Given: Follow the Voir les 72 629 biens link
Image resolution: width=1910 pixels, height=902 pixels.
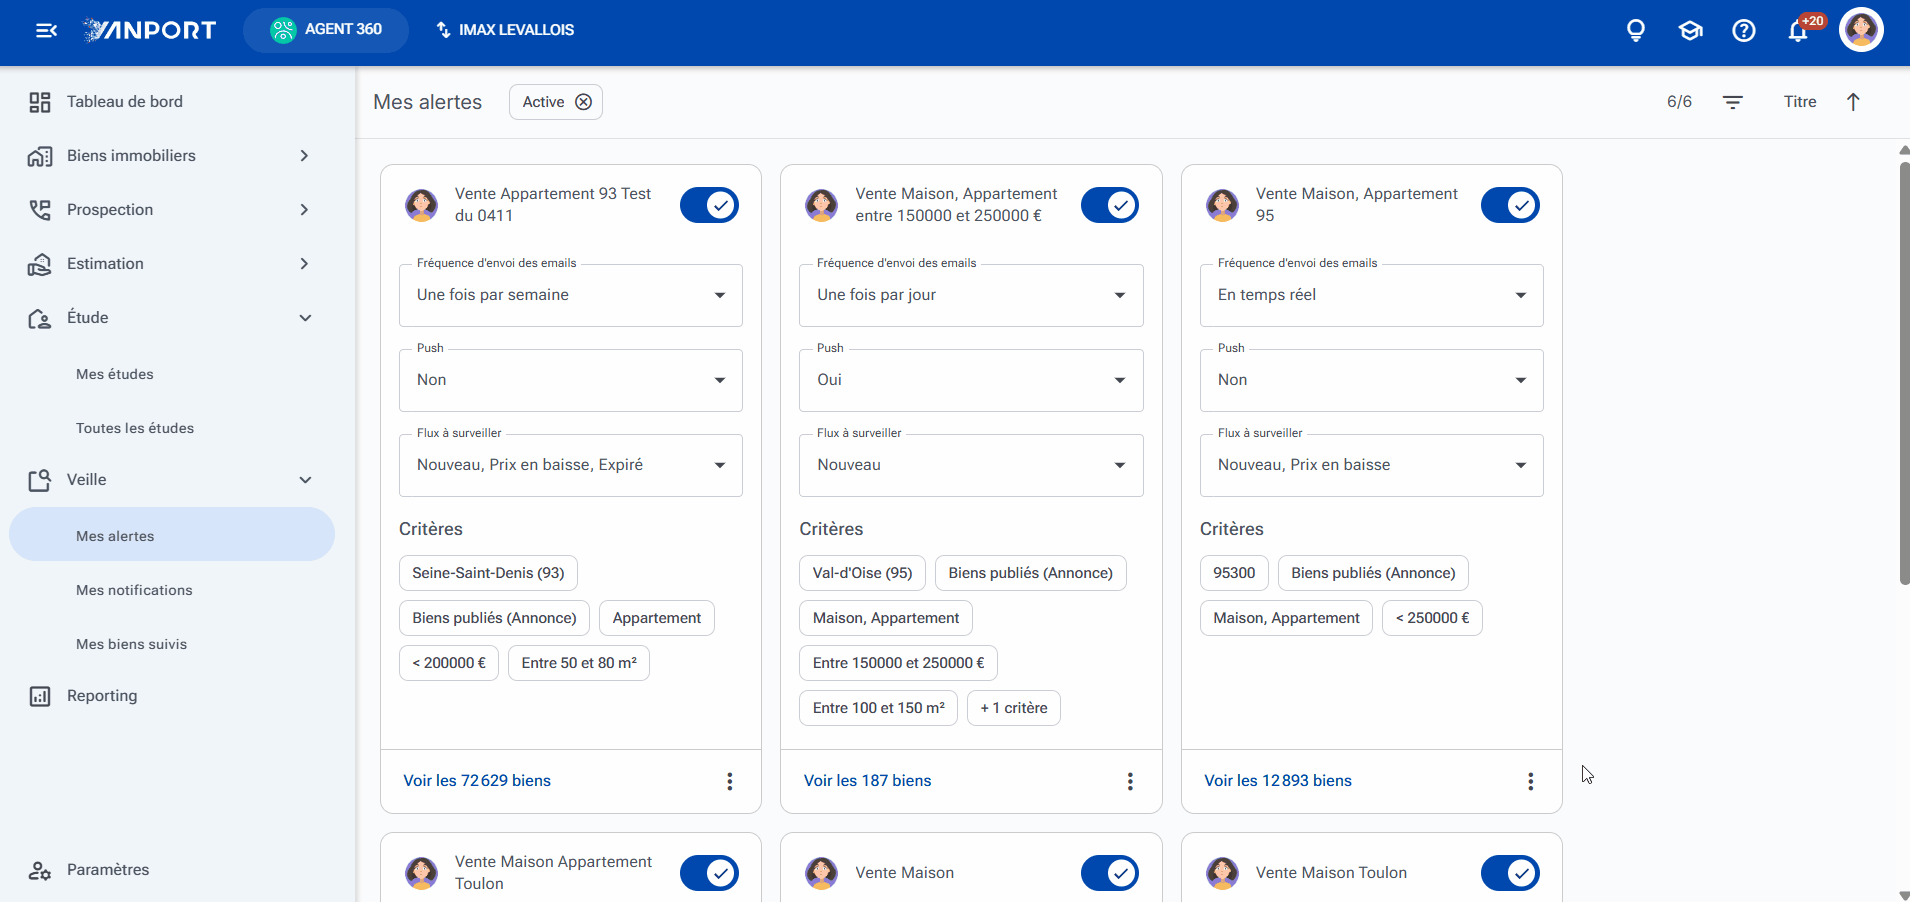Looking at the screenshot, I should click(x=477, y=781).
